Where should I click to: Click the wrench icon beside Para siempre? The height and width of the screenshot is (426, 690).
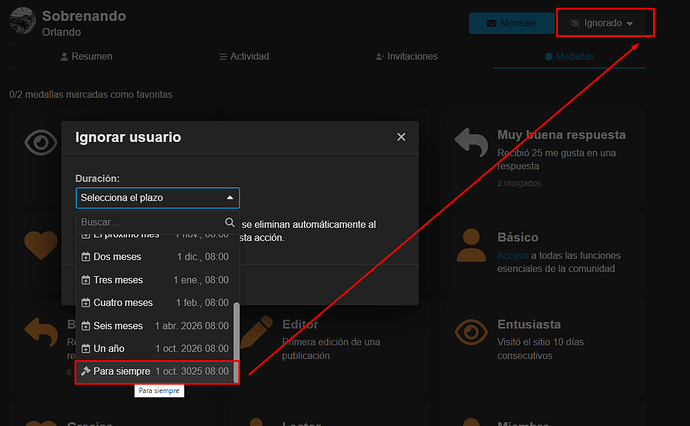click(x=85, y=372)
